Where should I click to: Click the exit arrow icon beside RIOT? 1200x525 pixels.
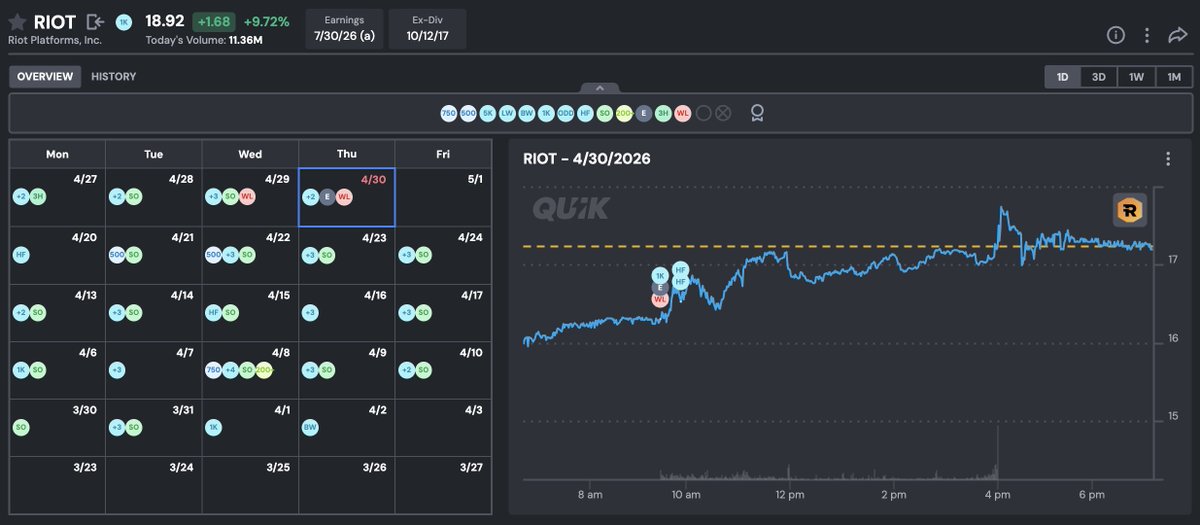point(95,22)
